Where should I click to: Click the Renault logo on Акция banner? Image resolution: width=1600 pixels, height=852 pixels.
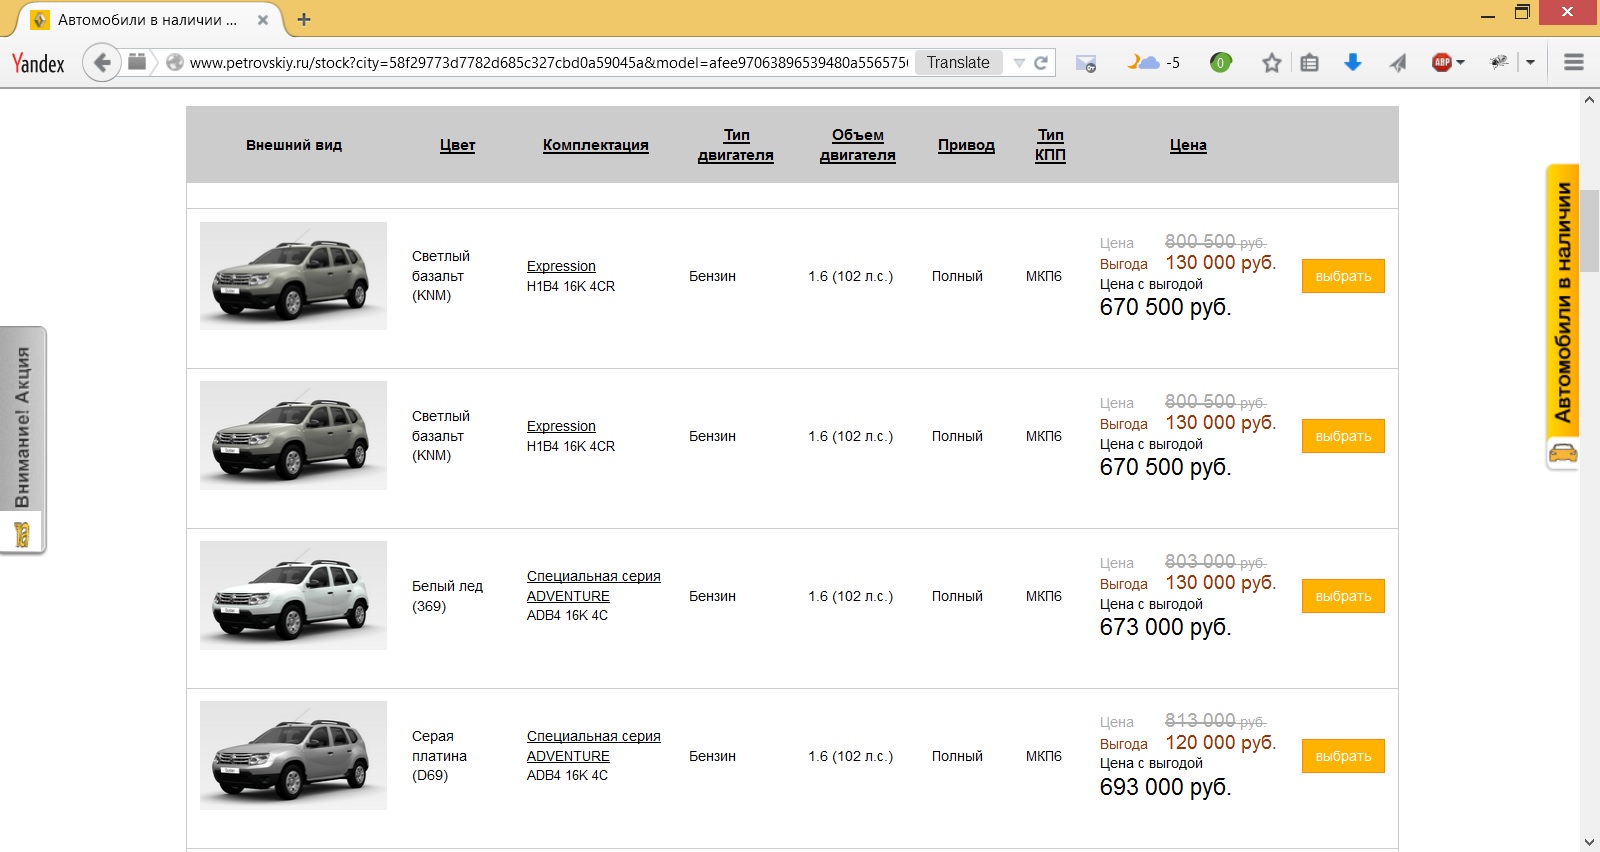pos(22,535)
